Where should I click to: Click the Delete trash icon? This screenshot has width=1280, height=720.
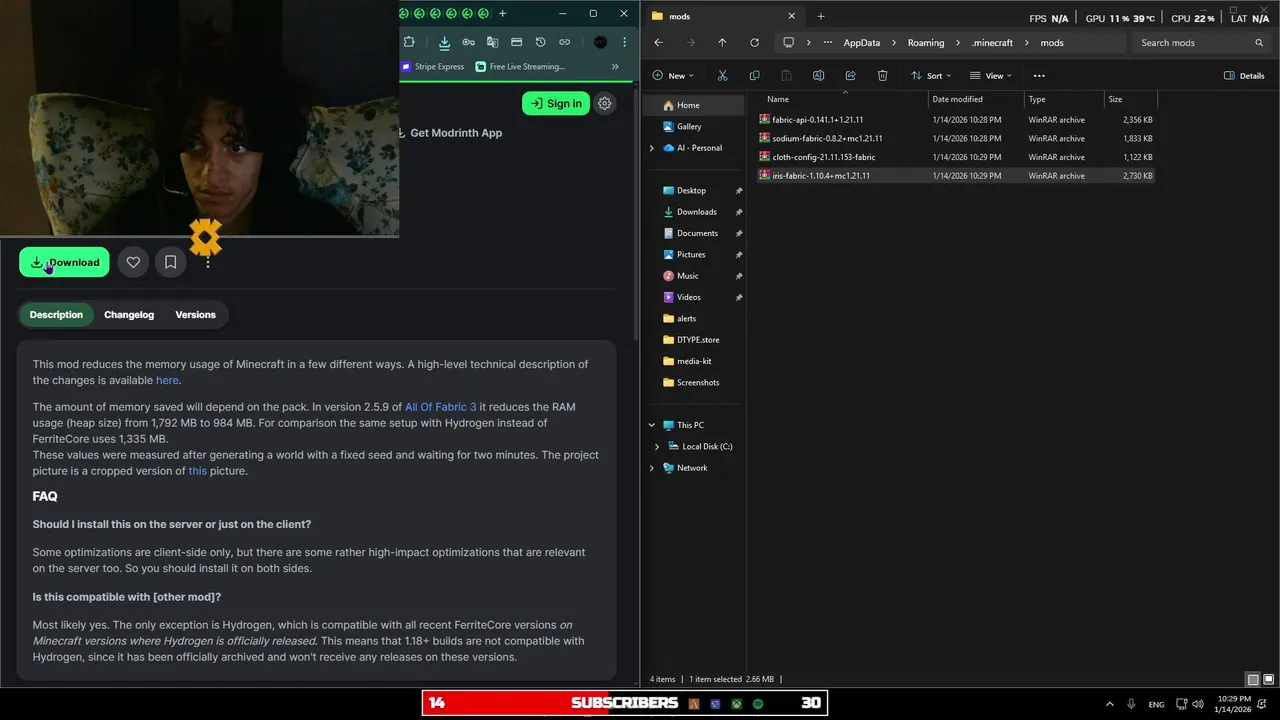[x=882, y=76]
